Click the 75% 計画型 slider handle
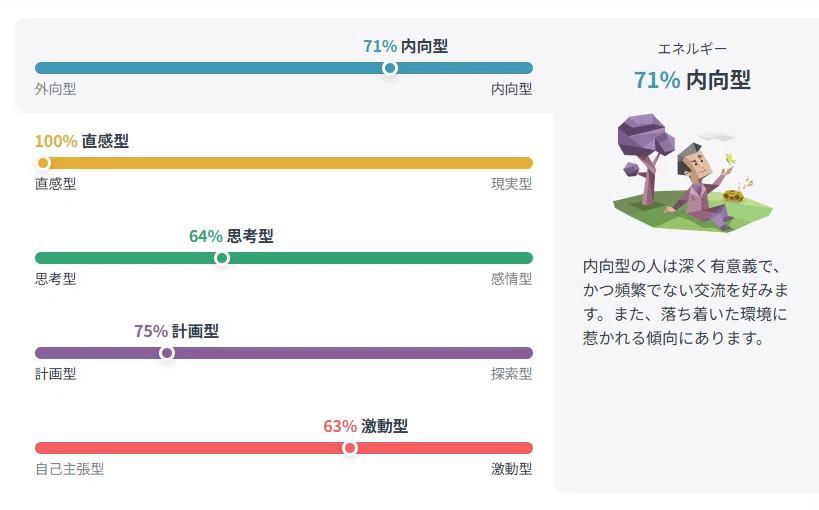The image size is (819, 510). 167,353
